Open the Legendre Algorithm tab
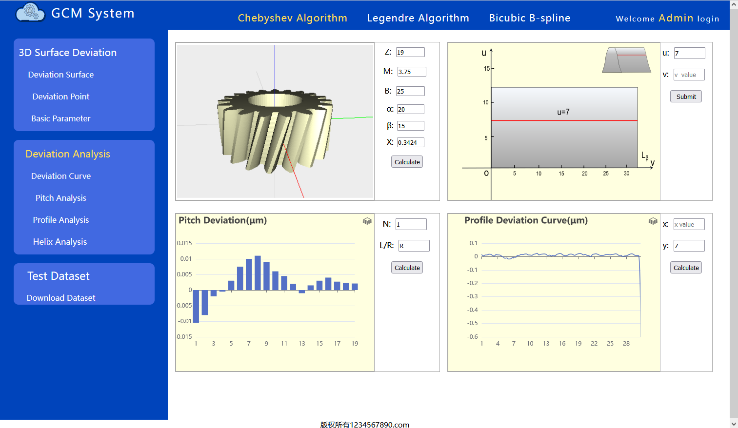The width and height of the screenshot is (738, 428). (x=417, y=18)
